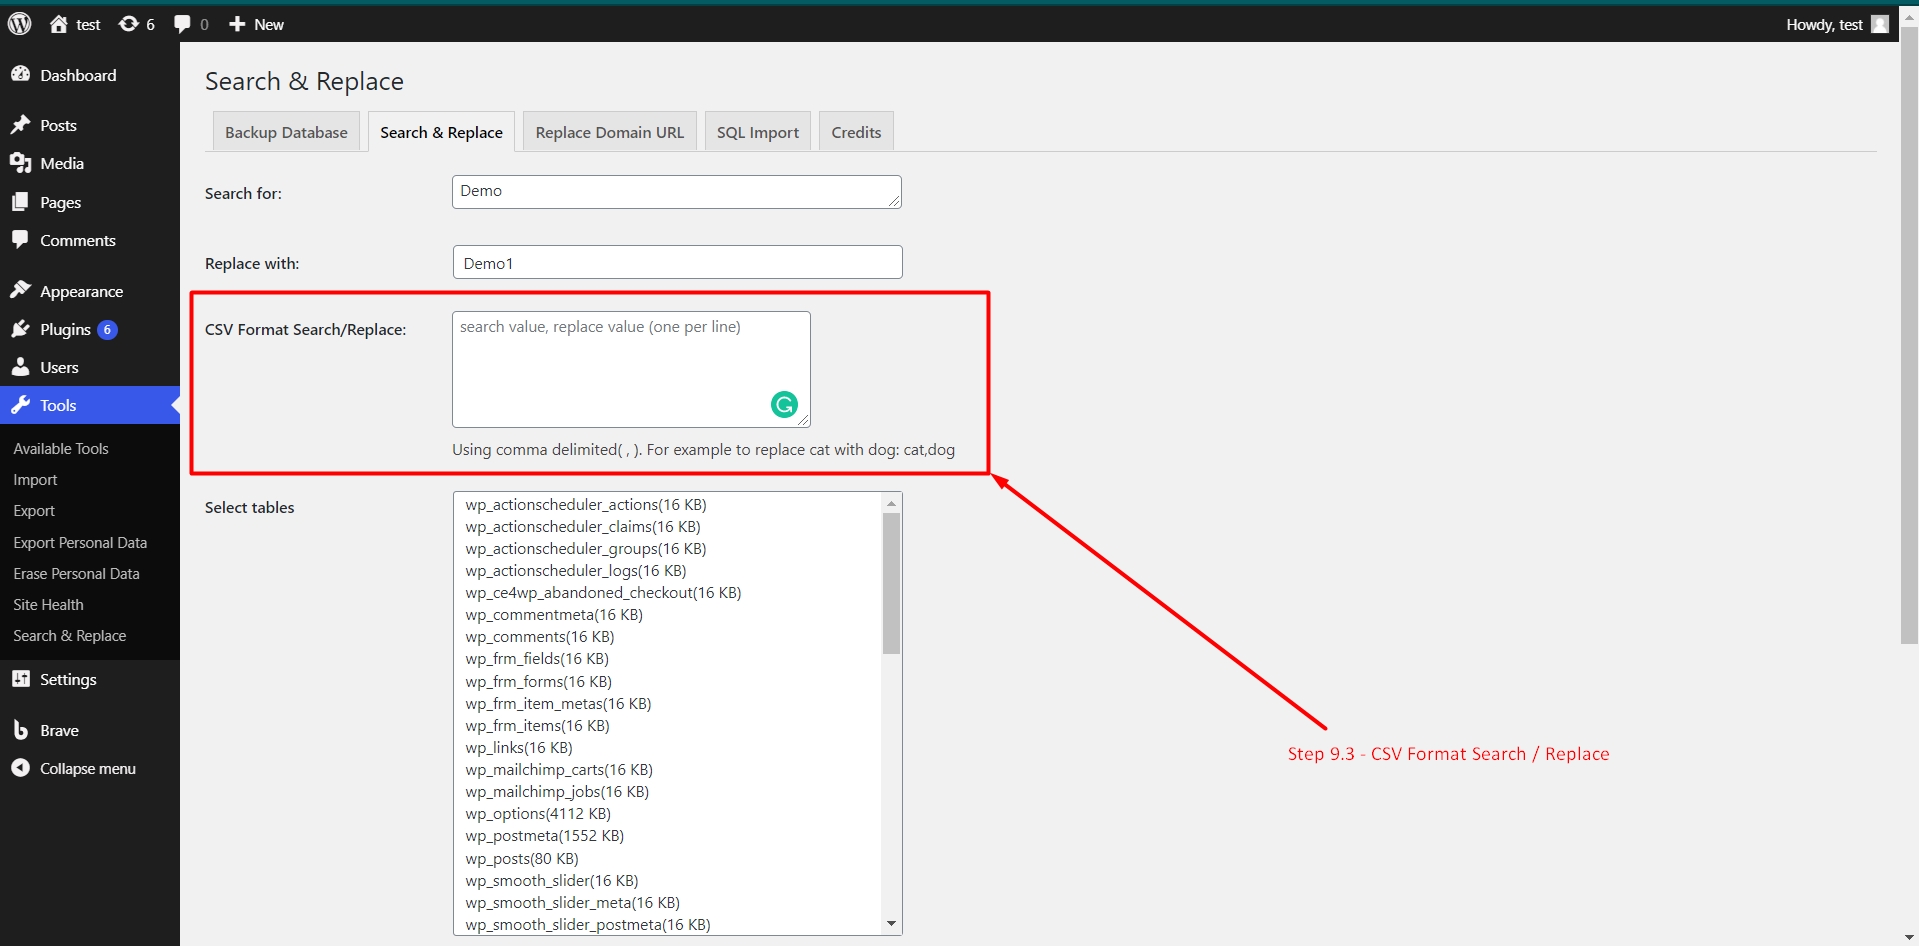1919x946 pixels.
Task: Click the tables list scroll down arrow
Action: [891, 924]
